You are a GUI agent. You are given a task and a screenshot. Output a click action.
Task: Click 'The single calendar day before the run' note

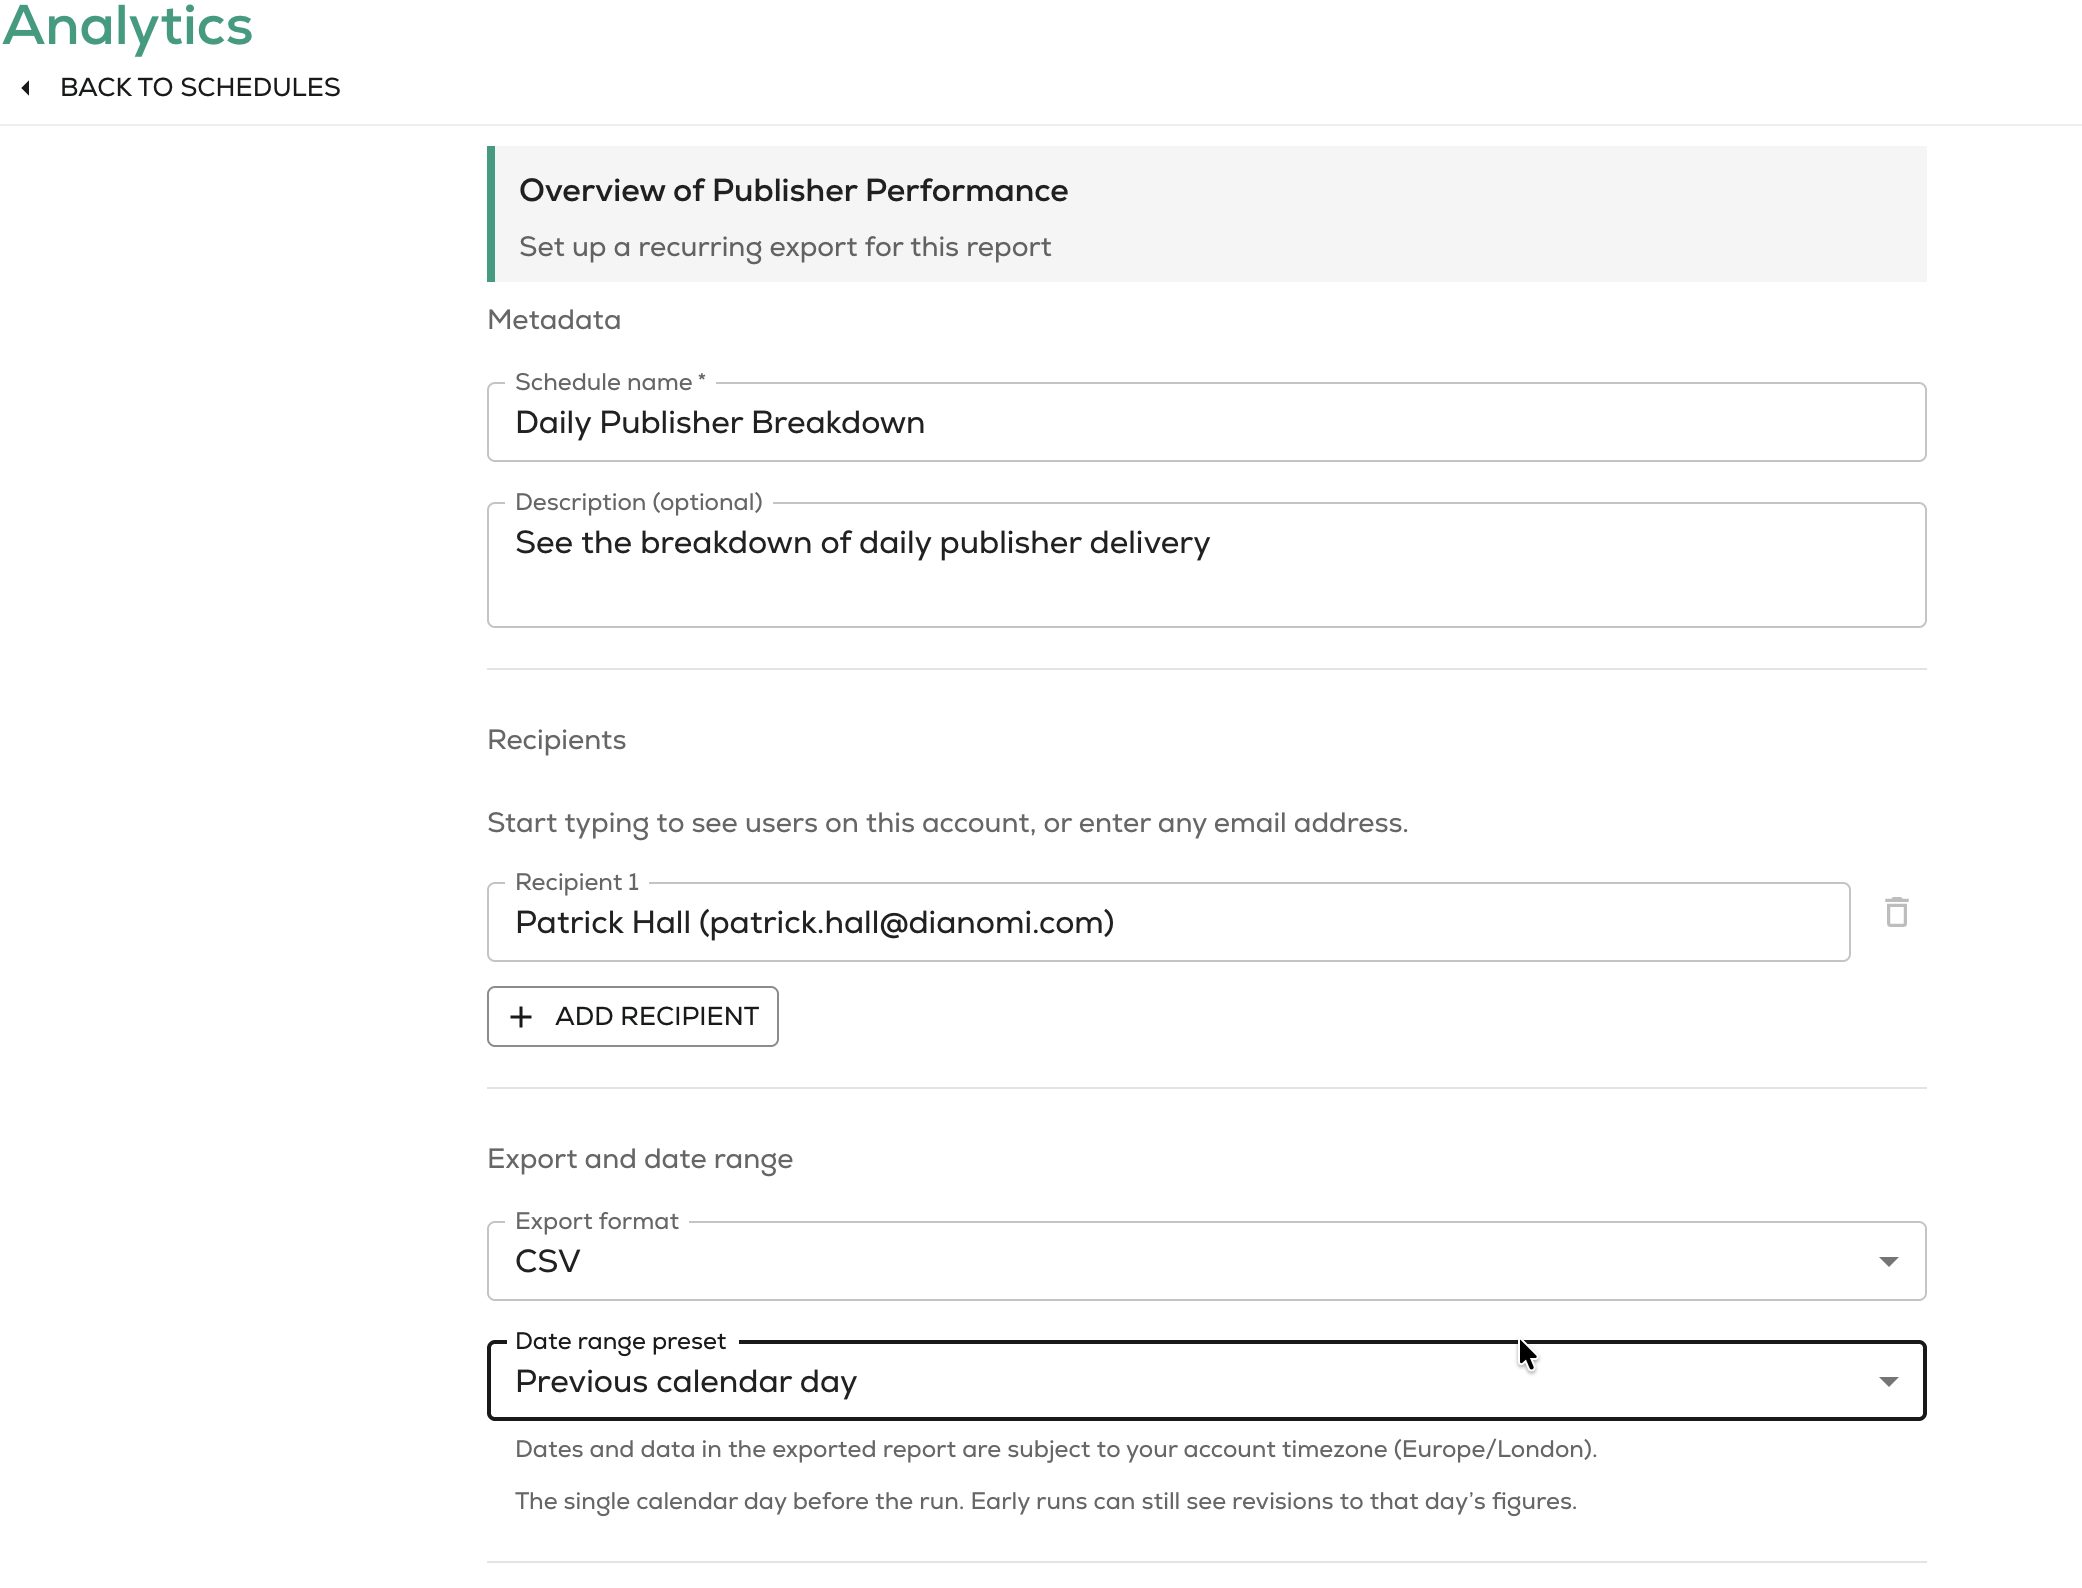(1046, 1502)
